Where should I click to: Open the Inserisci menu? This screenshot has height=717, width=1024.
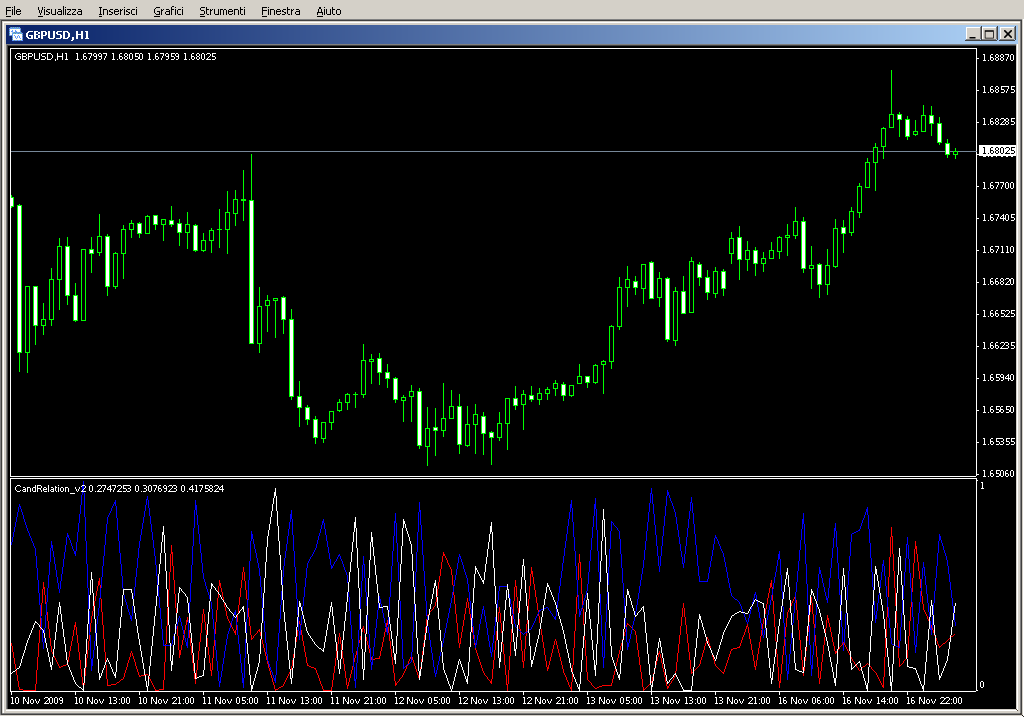point(118,11)
